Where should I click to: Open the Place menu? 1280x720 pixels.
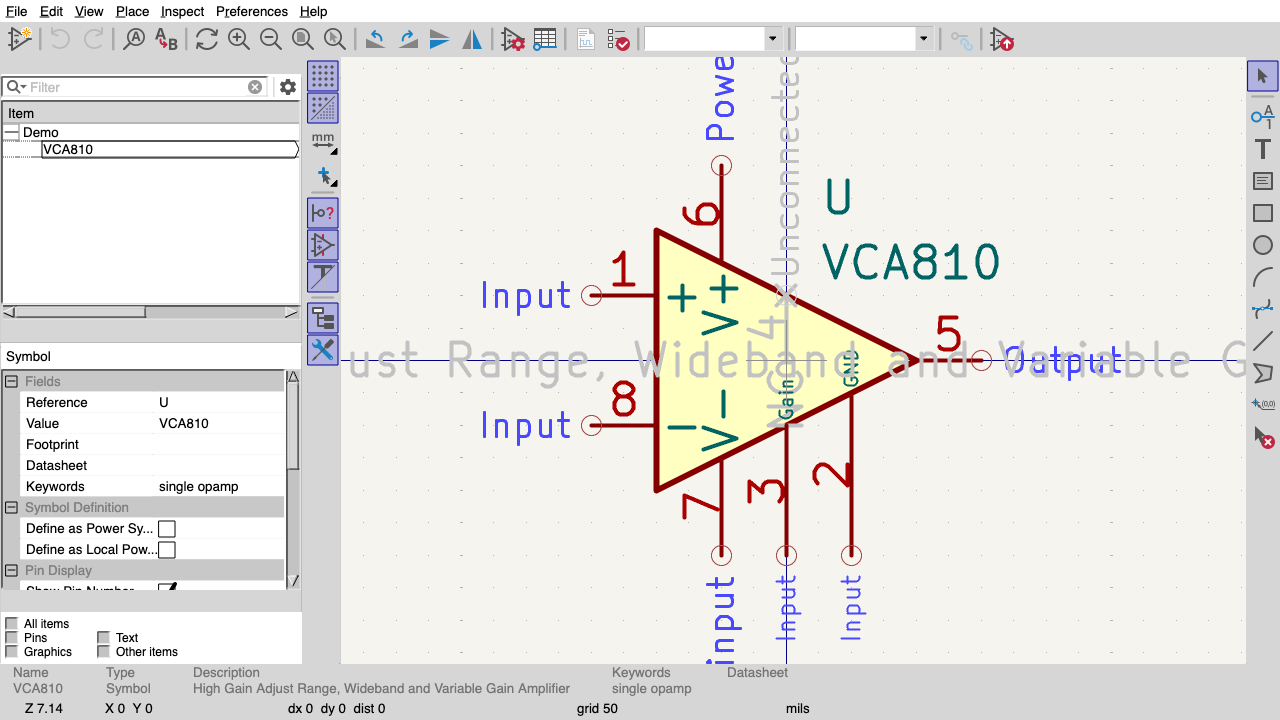(x=132, y=11)
